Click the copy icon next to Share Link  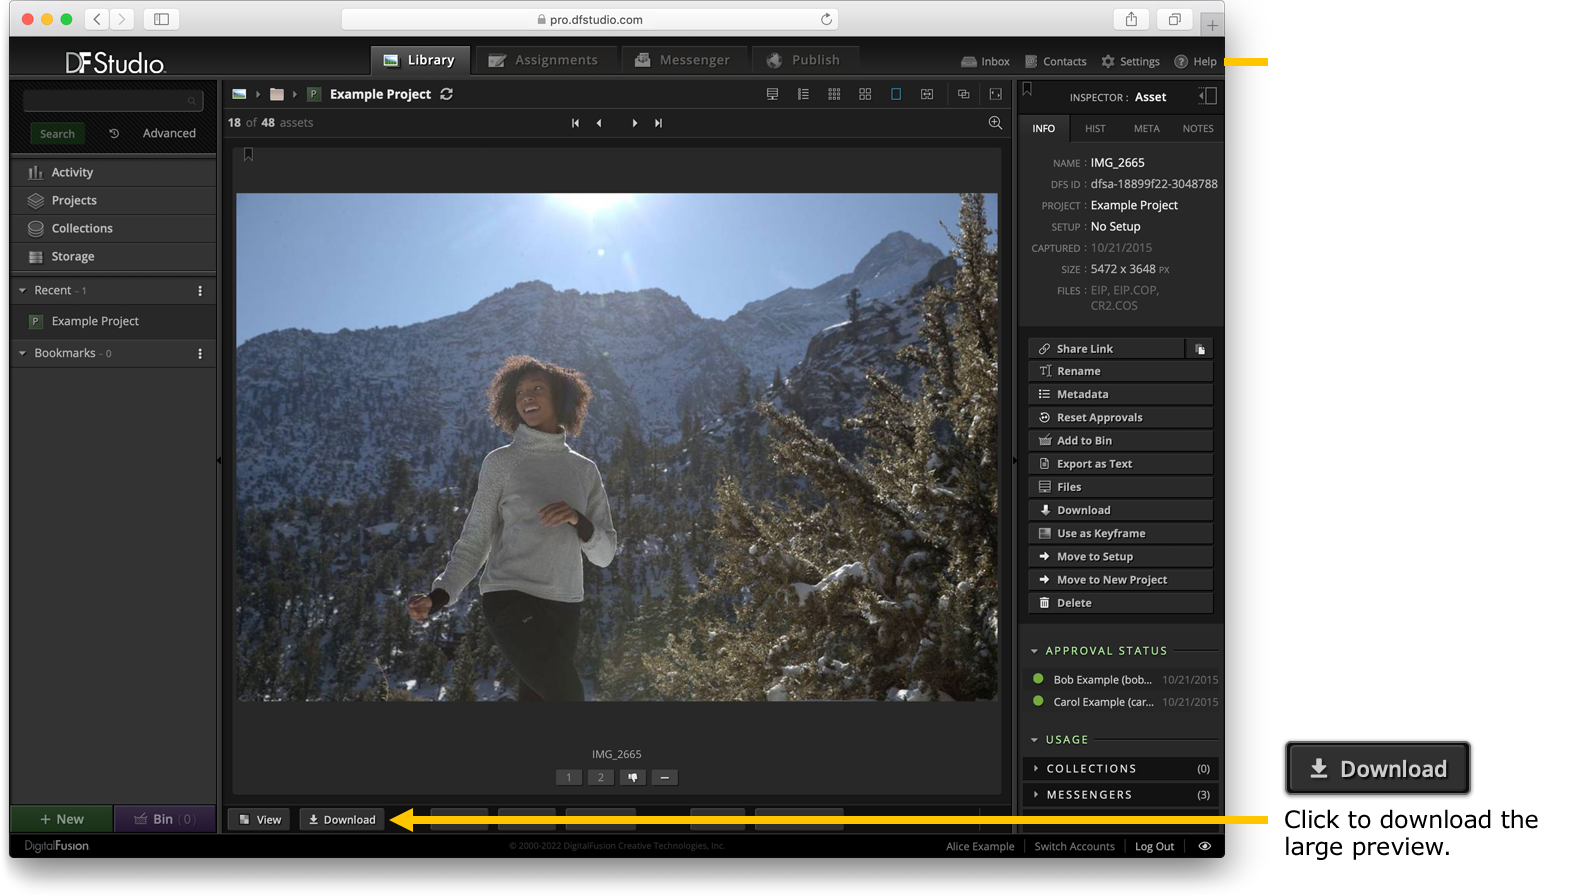coord(1200,349)
